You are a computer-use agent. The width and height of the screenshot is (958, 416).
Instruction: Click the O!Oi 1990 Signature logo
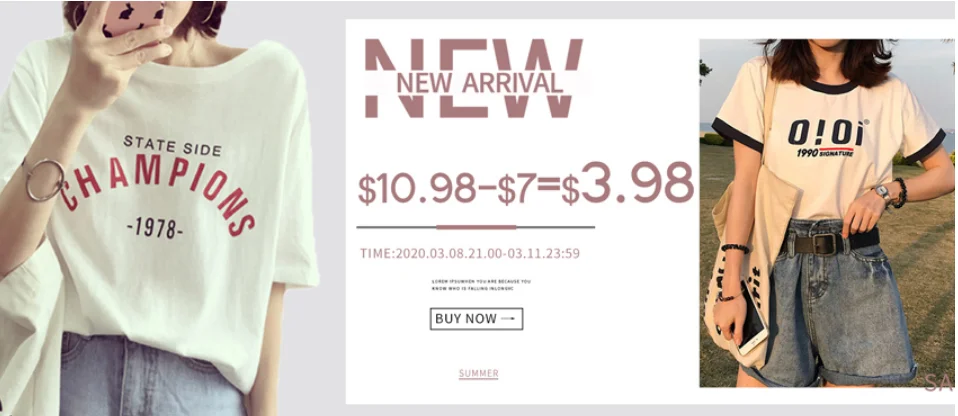click(828, 138)
